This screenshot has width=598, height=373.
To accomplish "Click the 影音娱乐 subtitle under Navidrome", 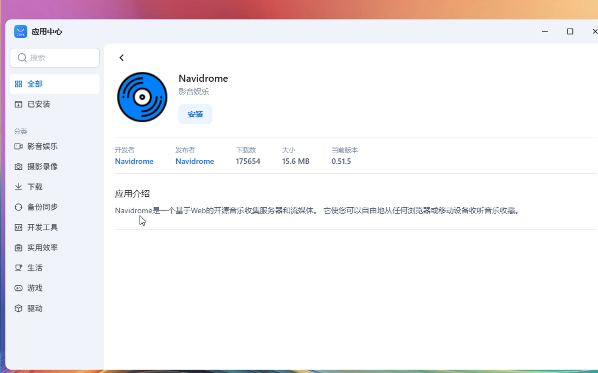I will [194, 92].
